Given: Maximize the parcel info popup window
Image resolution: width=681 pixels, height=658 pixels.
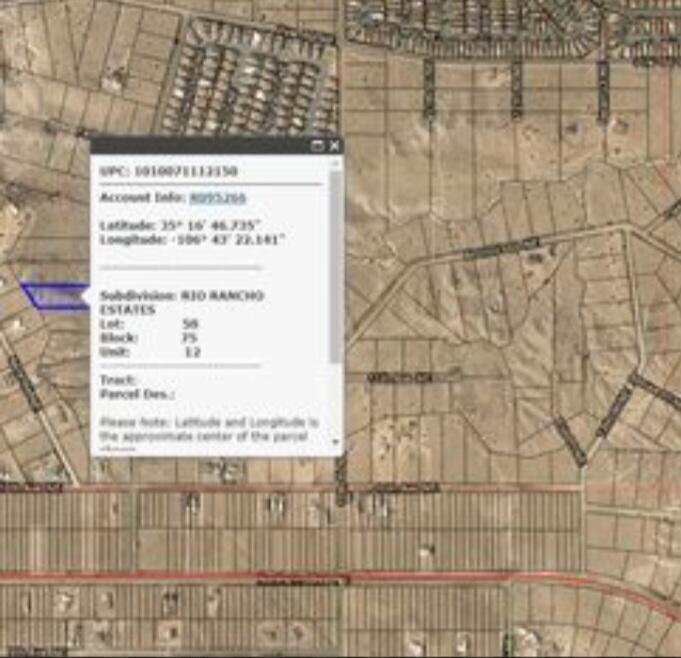Looking at the screenshot, I should 318,146.
